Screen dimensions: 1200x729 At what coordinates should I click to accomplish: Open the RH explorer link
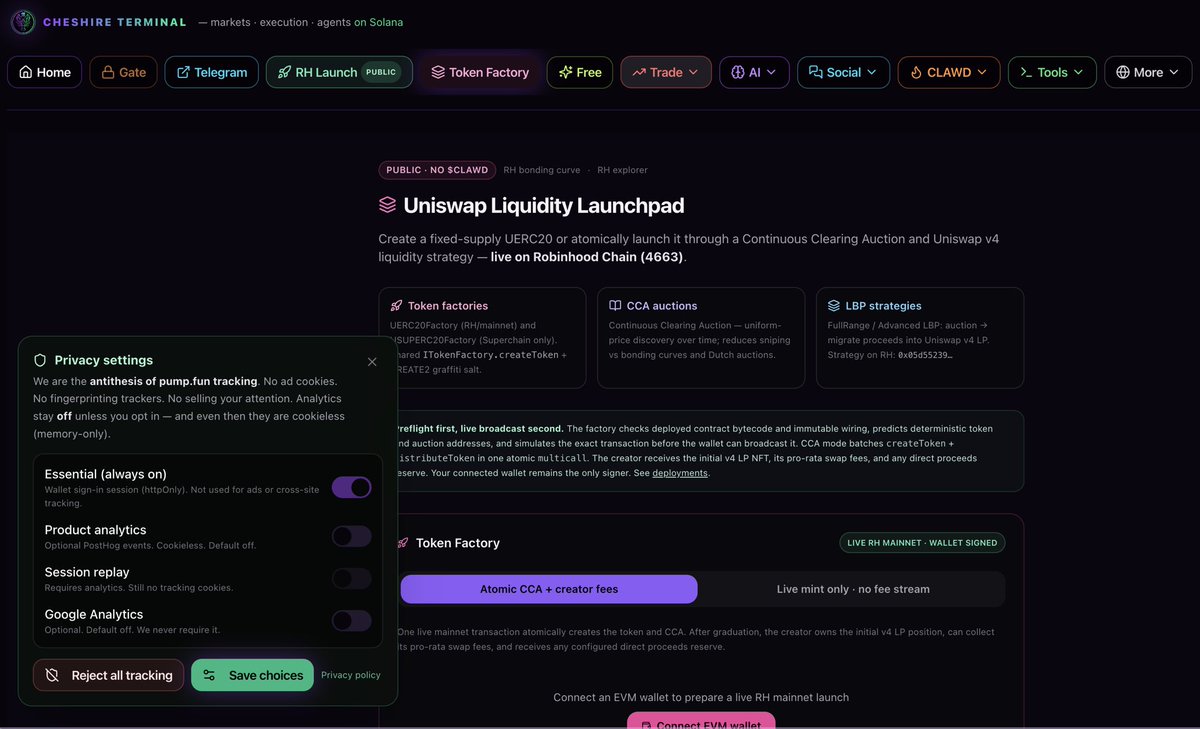tap(622, 170)
